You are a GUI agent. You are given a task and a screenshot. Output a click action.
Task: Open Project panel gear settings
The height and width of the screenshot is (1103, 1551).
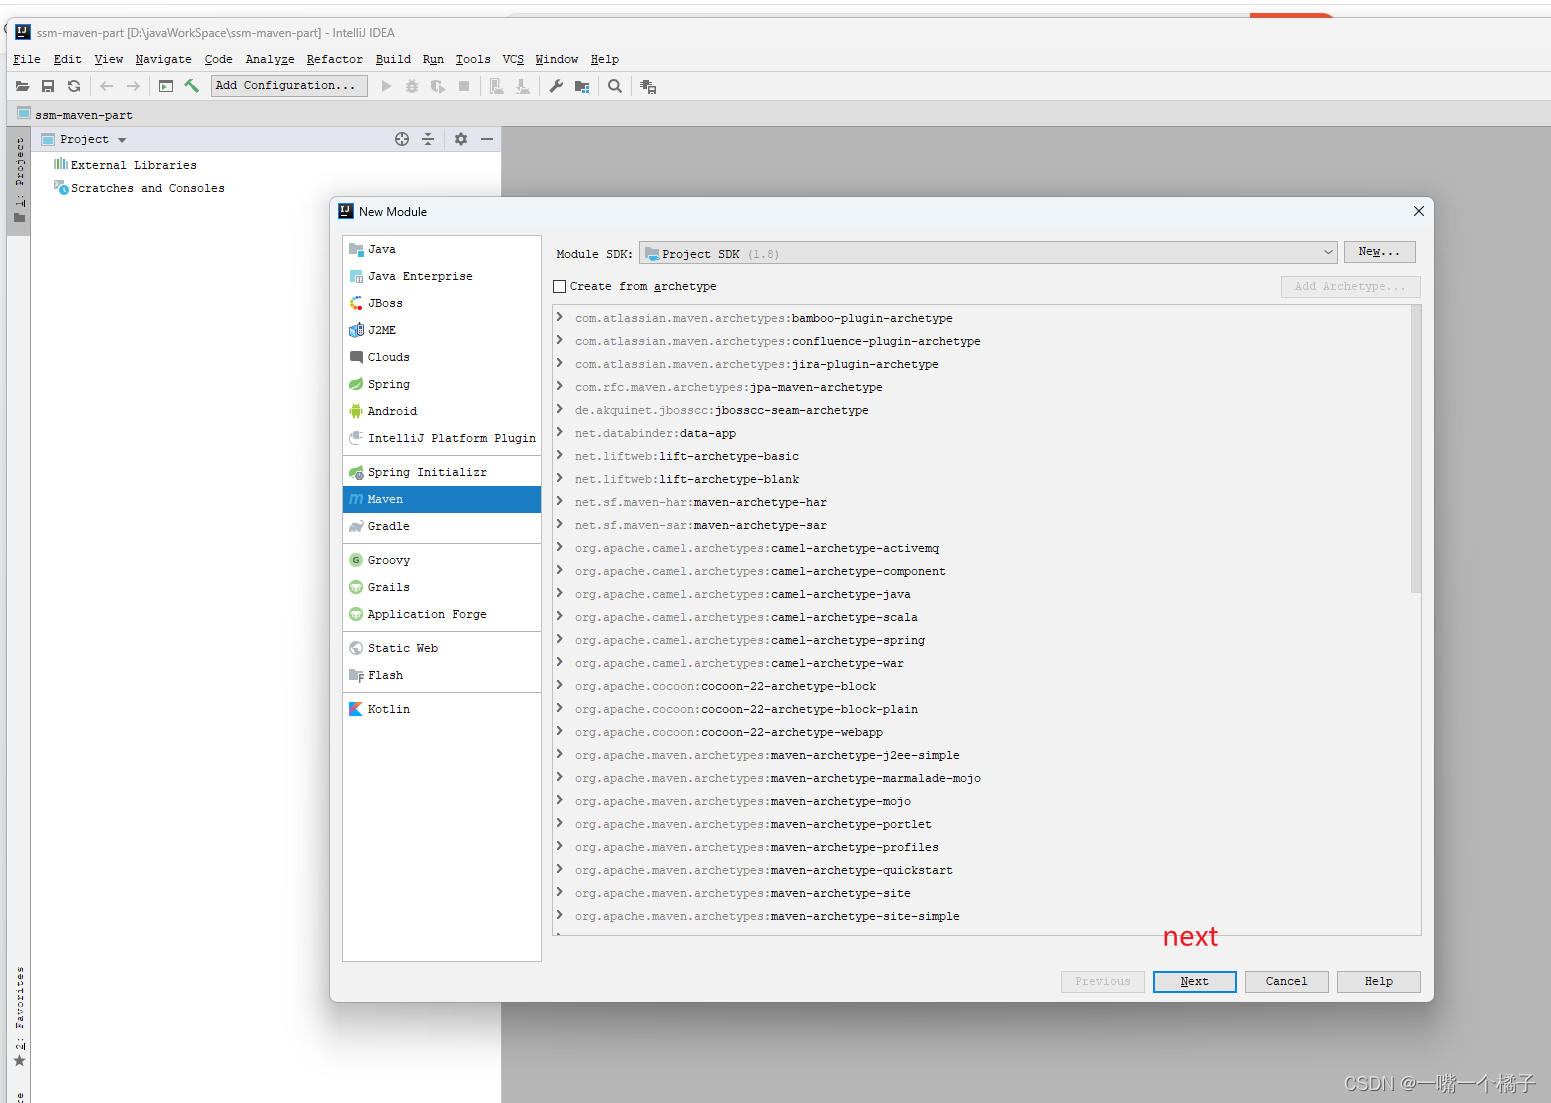pos(461,139)
